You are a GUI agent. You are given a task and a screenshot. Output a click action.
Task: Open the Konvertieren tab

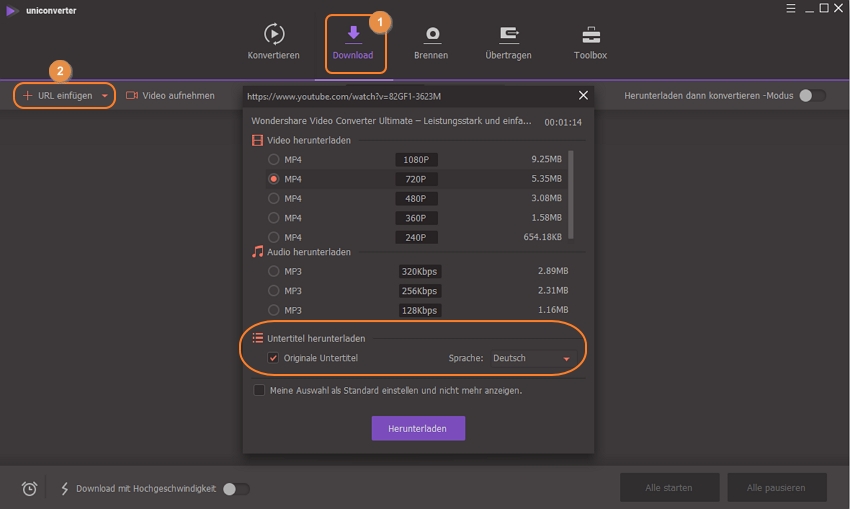[x=273, y=42]
